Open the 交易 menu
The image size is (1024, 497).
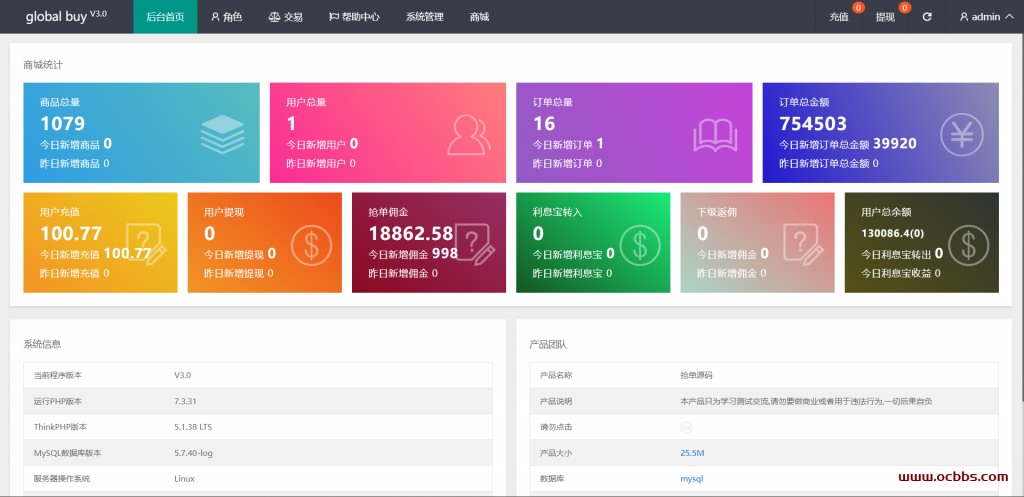click(285, 17)
